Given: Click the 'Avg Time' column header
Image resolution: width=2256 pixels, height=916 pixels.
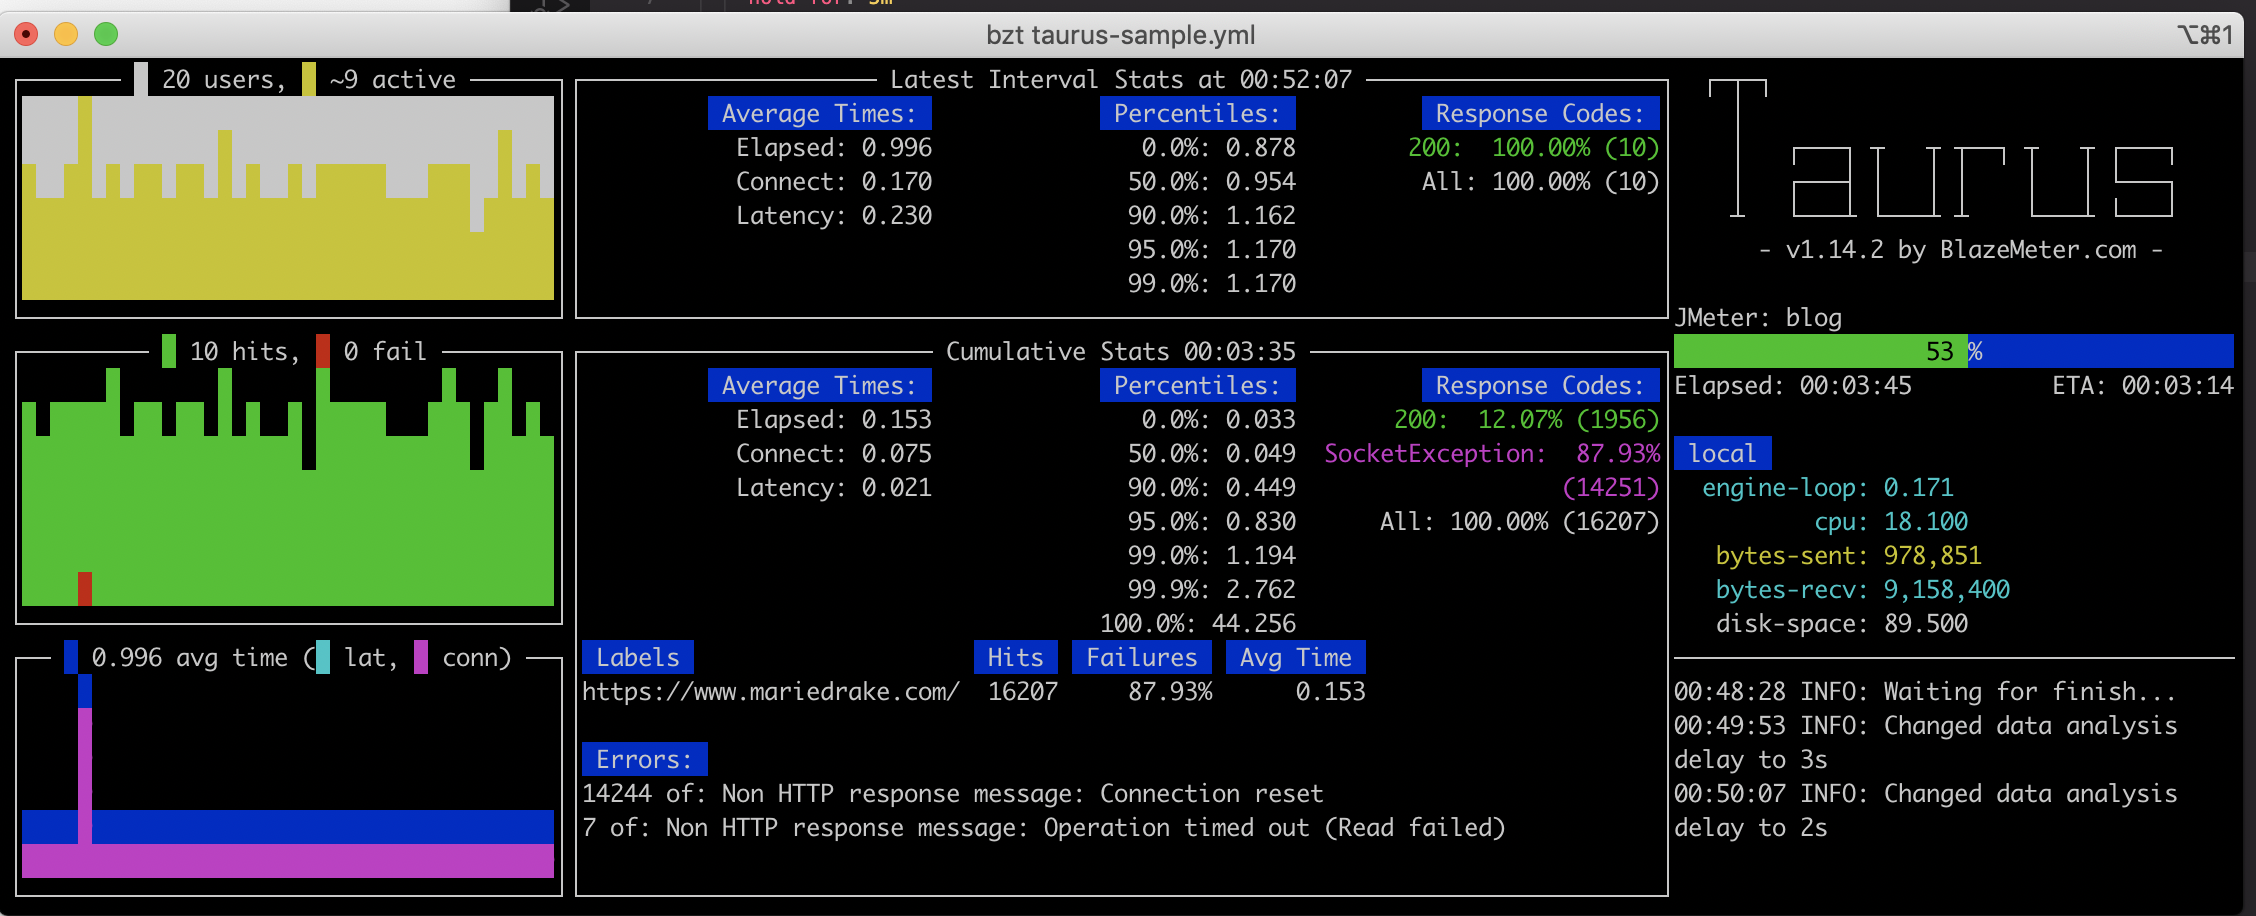Looking at the screenshot, I should pos(1296,657).
